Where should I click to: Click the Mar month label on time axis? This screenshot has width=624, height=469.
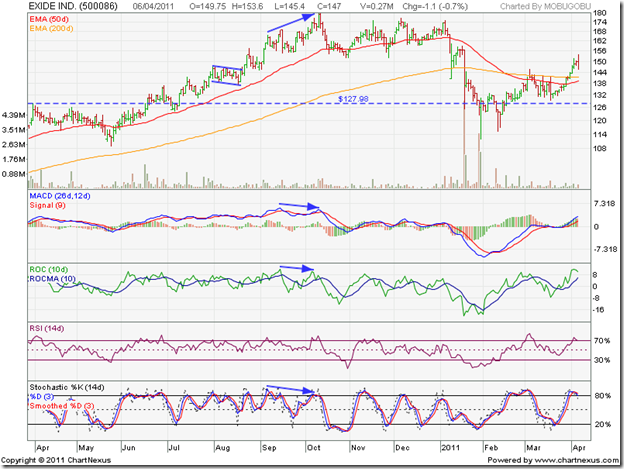click(533, 448)
